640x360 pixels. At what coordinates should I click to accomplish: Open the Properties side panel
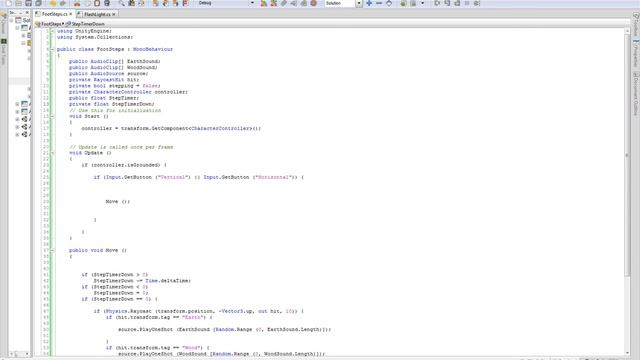636,53
